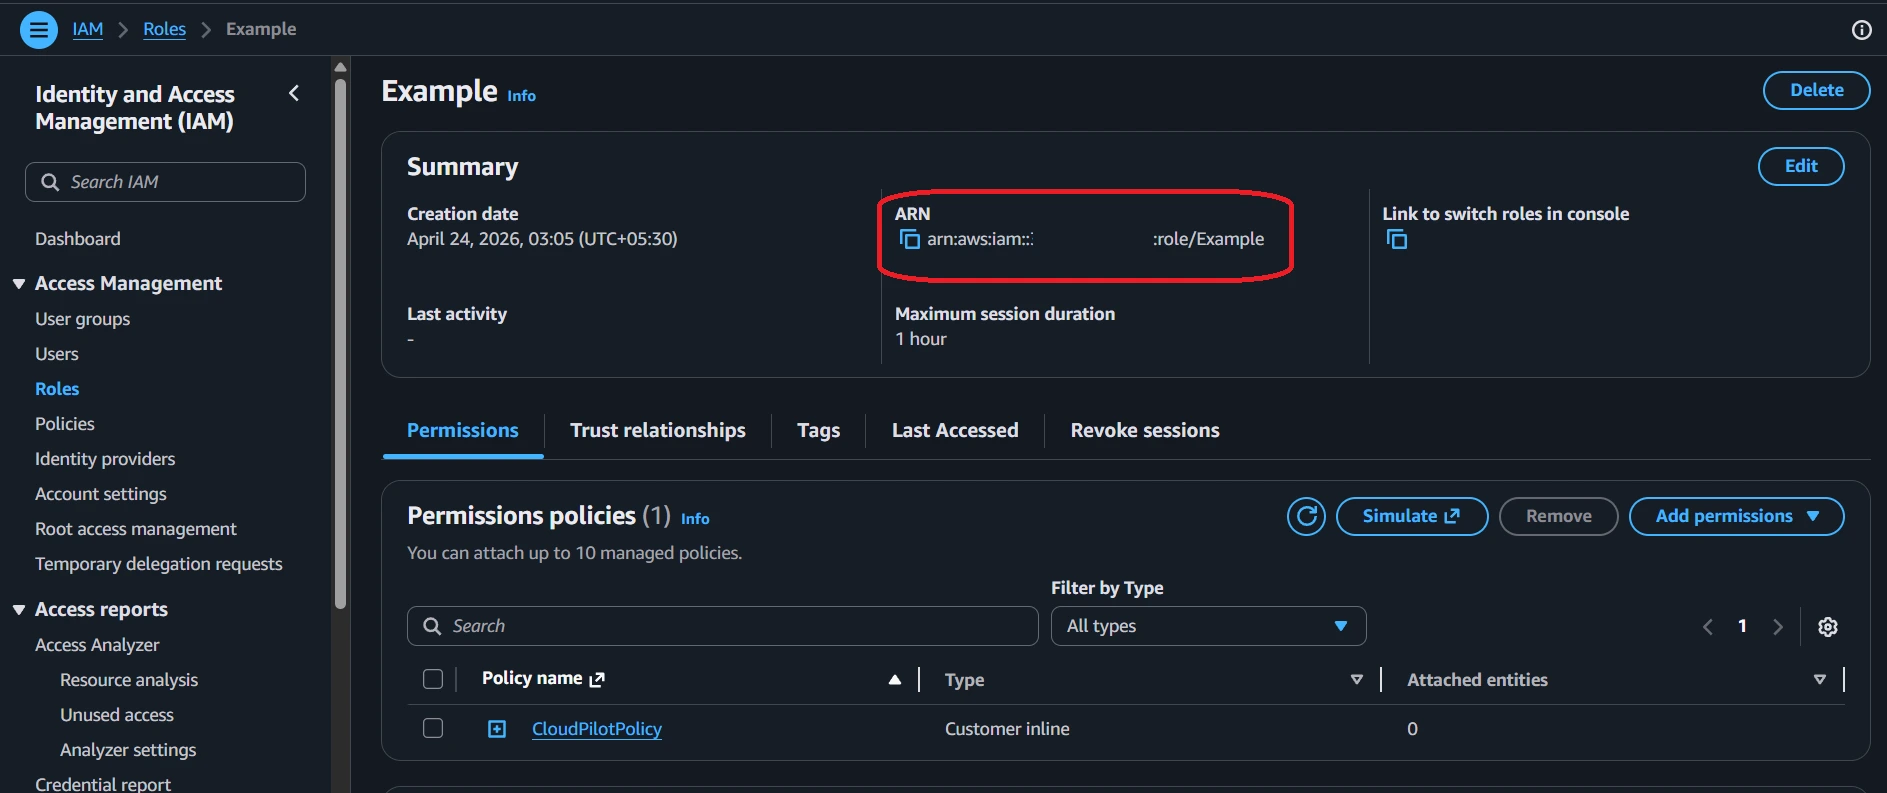Select all policies header checkbox
This screenshot has width=1887, height=793.
433,679
